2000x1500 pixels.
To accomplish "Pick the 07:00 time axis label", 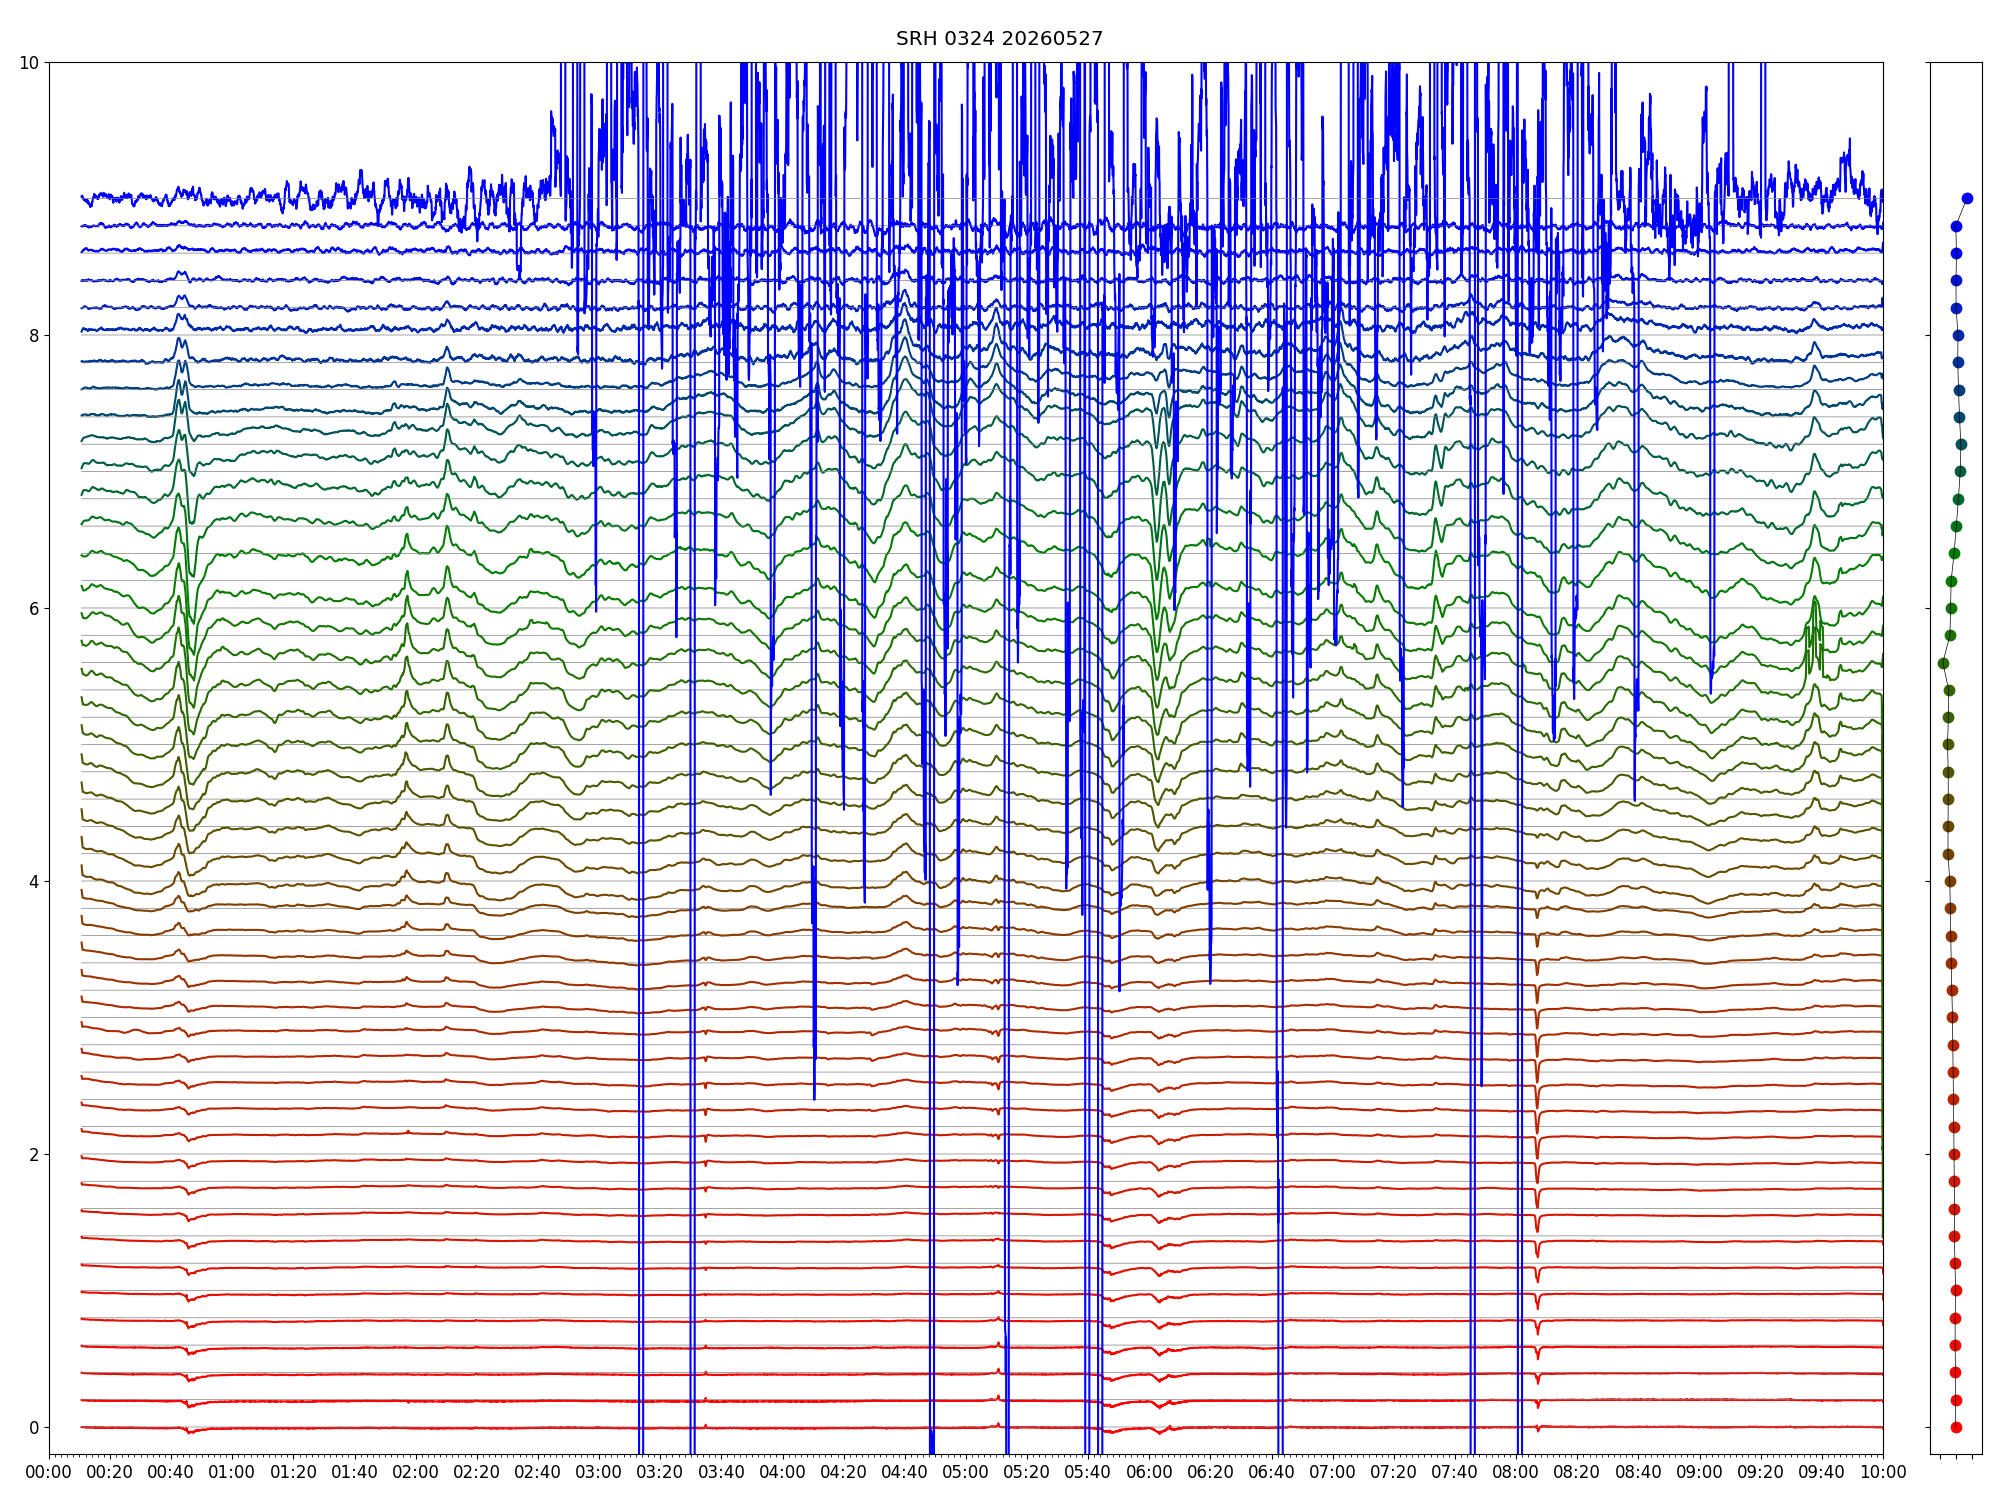I will tap(1333, 1473).
